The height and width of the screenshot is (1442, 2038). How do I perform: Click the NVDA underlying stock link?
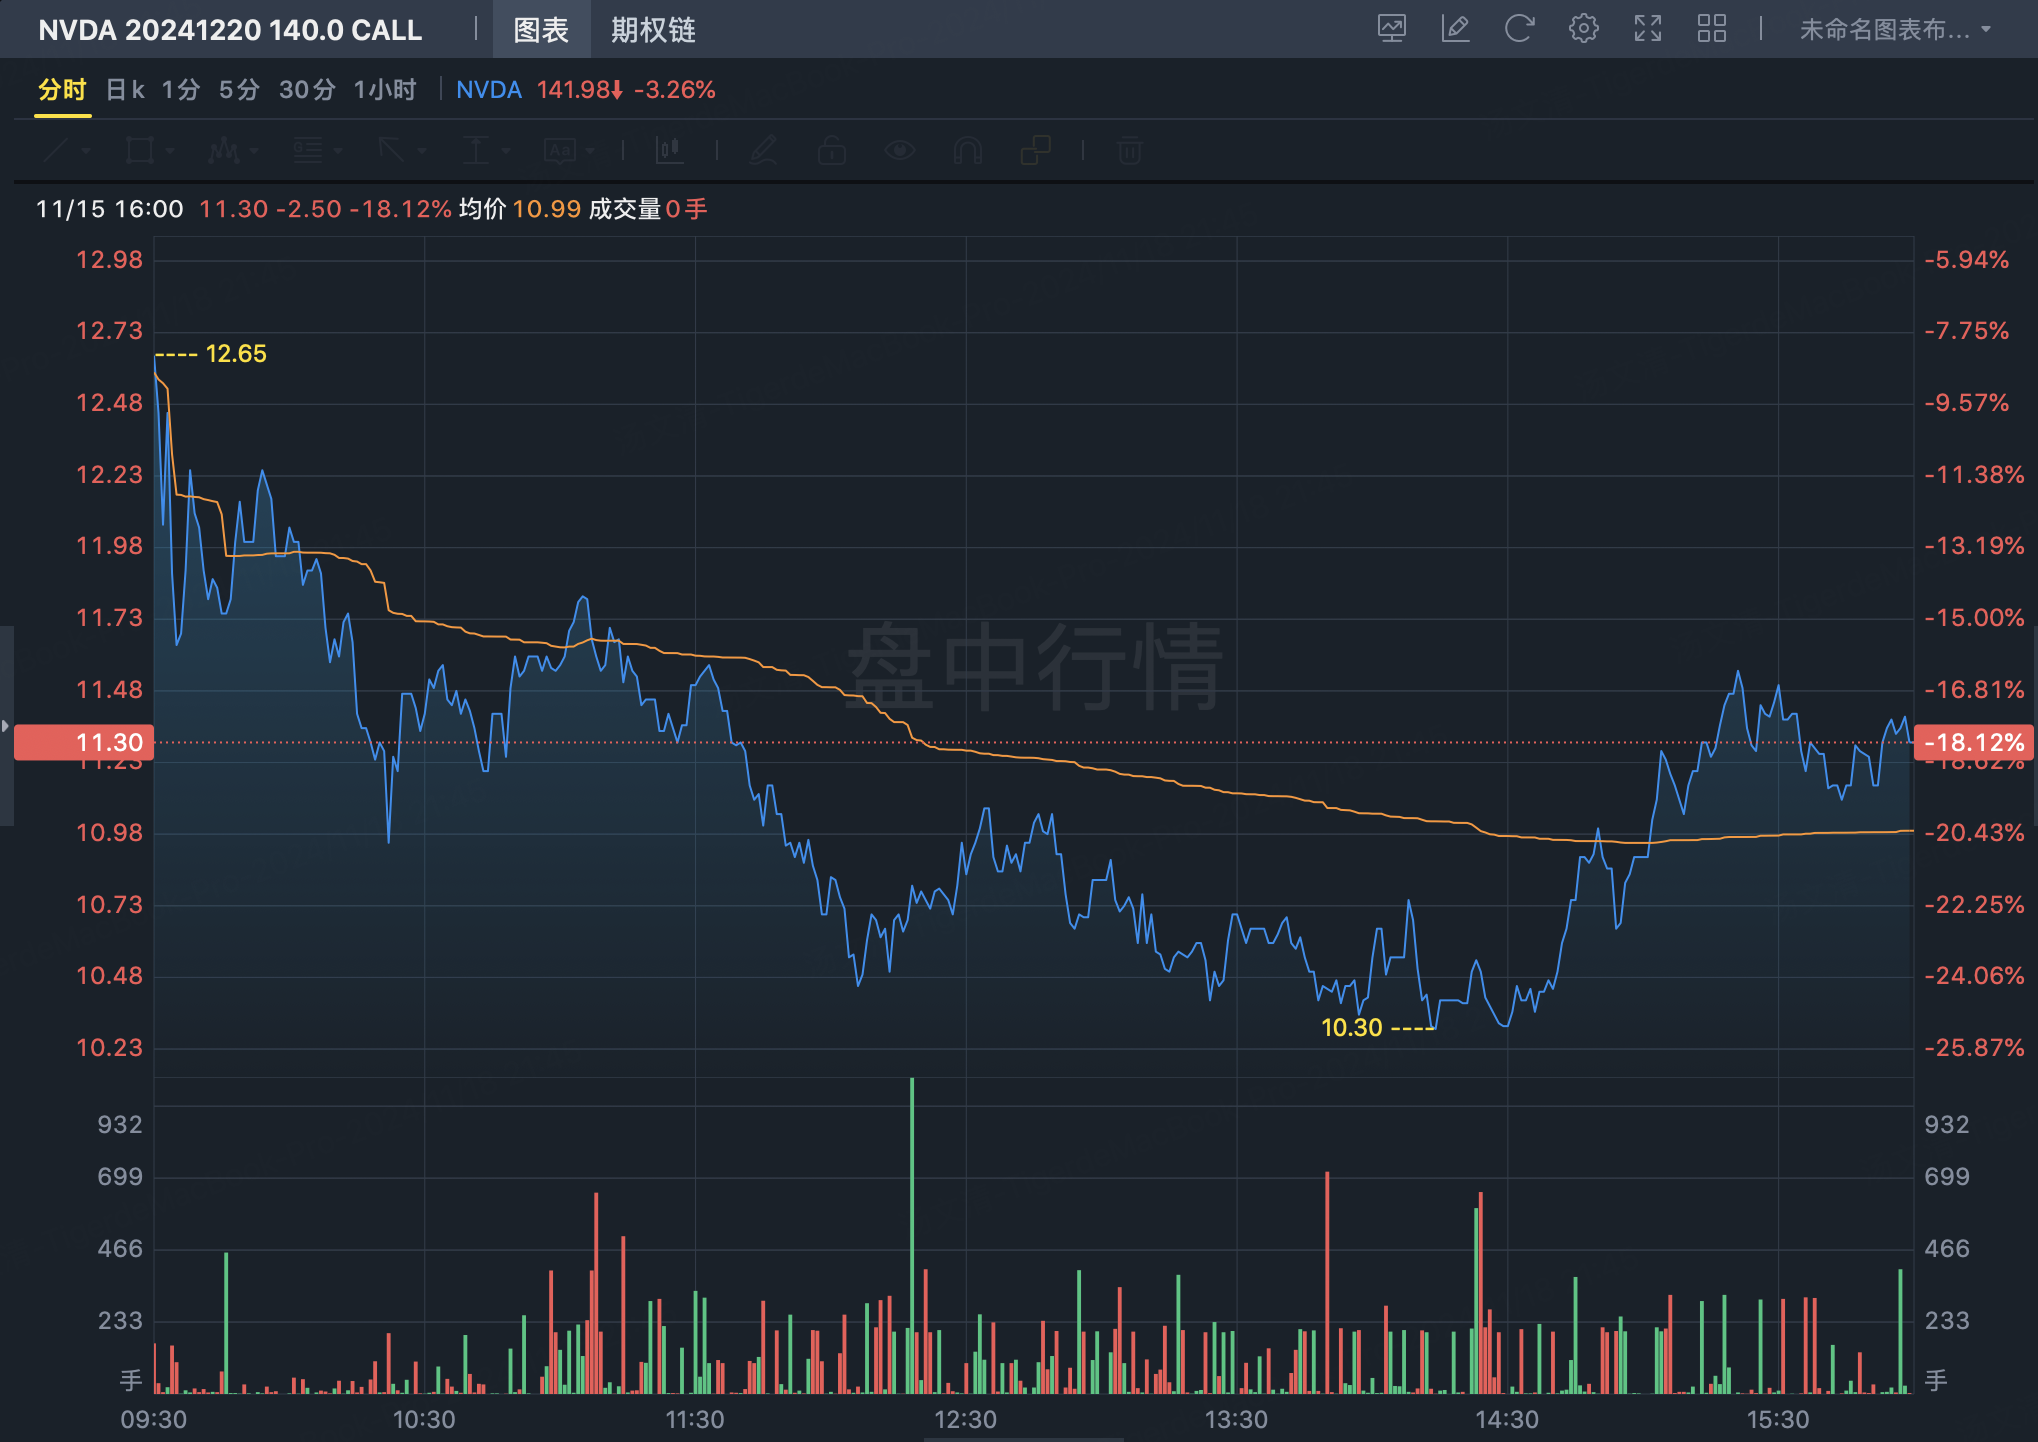488,90
